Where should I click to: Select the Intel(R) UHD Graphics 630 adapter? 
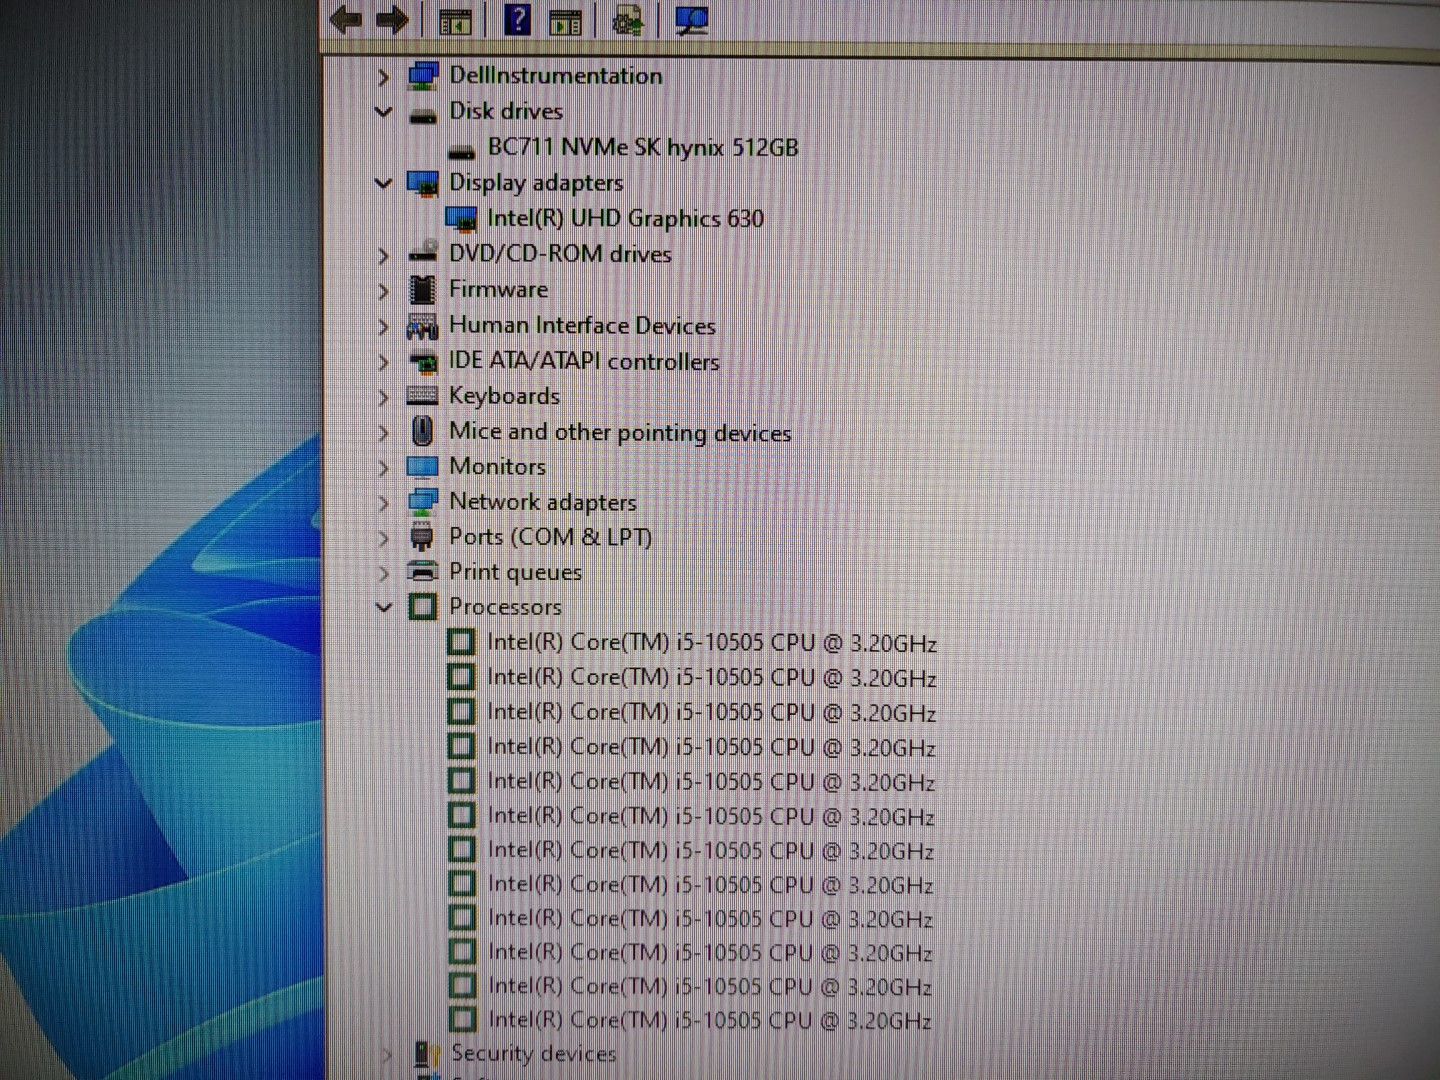pyautogui.click(x=625, y=218)
